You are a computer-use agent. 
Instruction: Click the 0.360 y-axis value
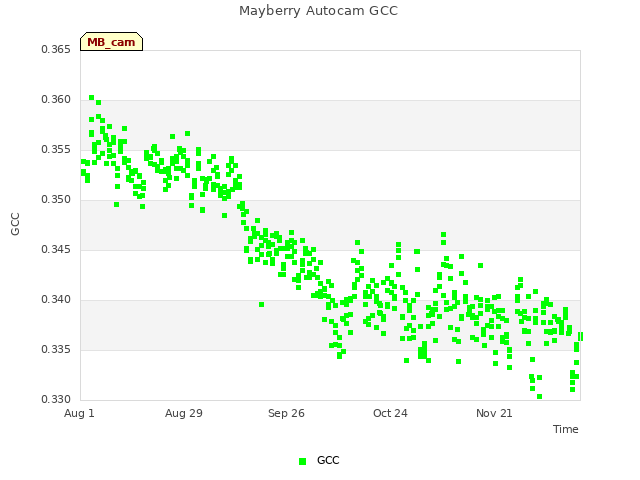56,100
